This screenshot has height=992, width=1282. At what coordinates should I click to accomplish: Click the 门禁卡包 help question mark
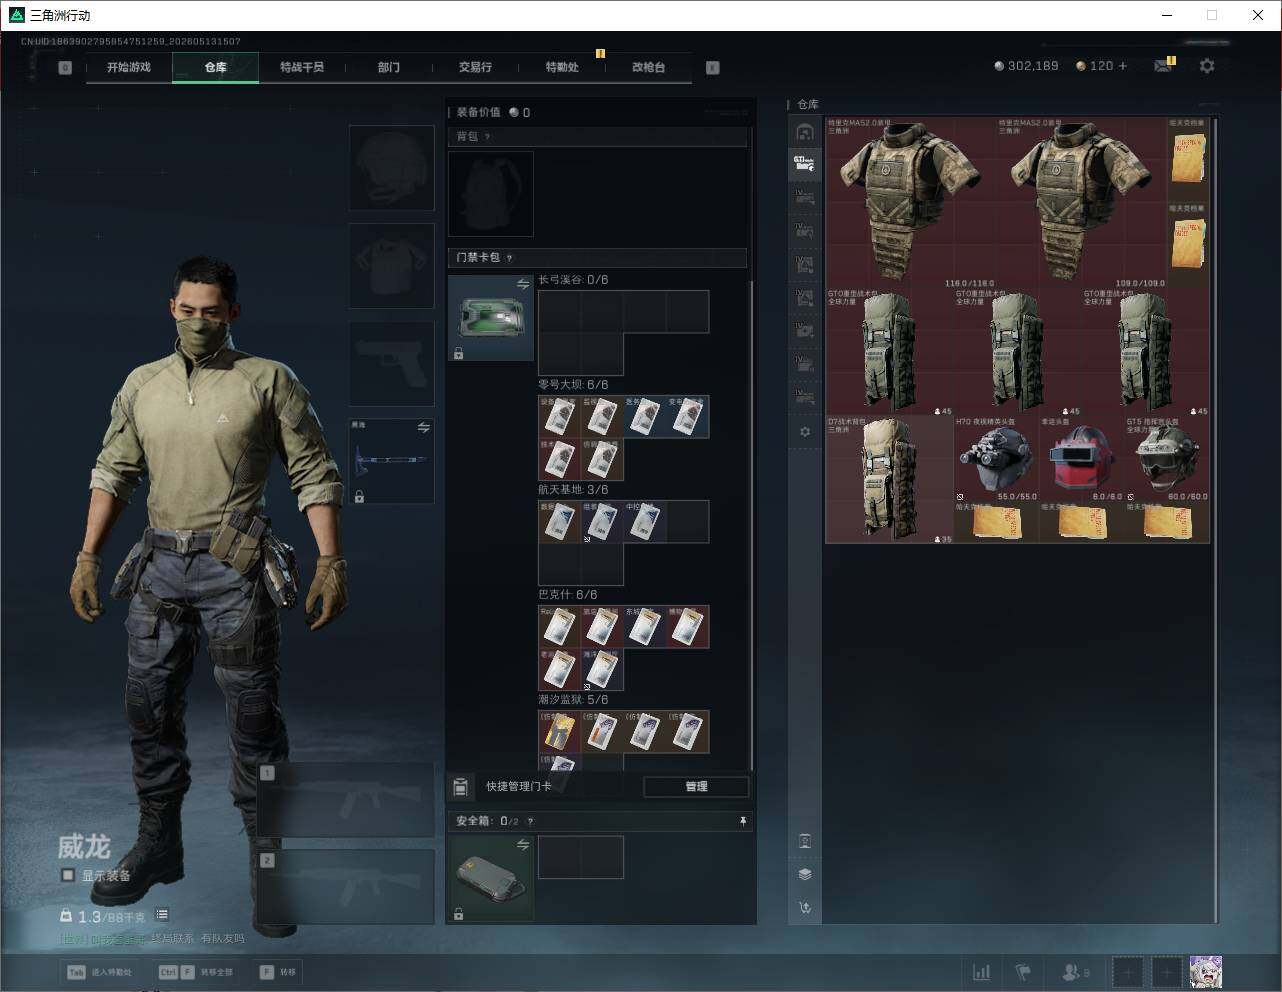click(x=510, y=258)
